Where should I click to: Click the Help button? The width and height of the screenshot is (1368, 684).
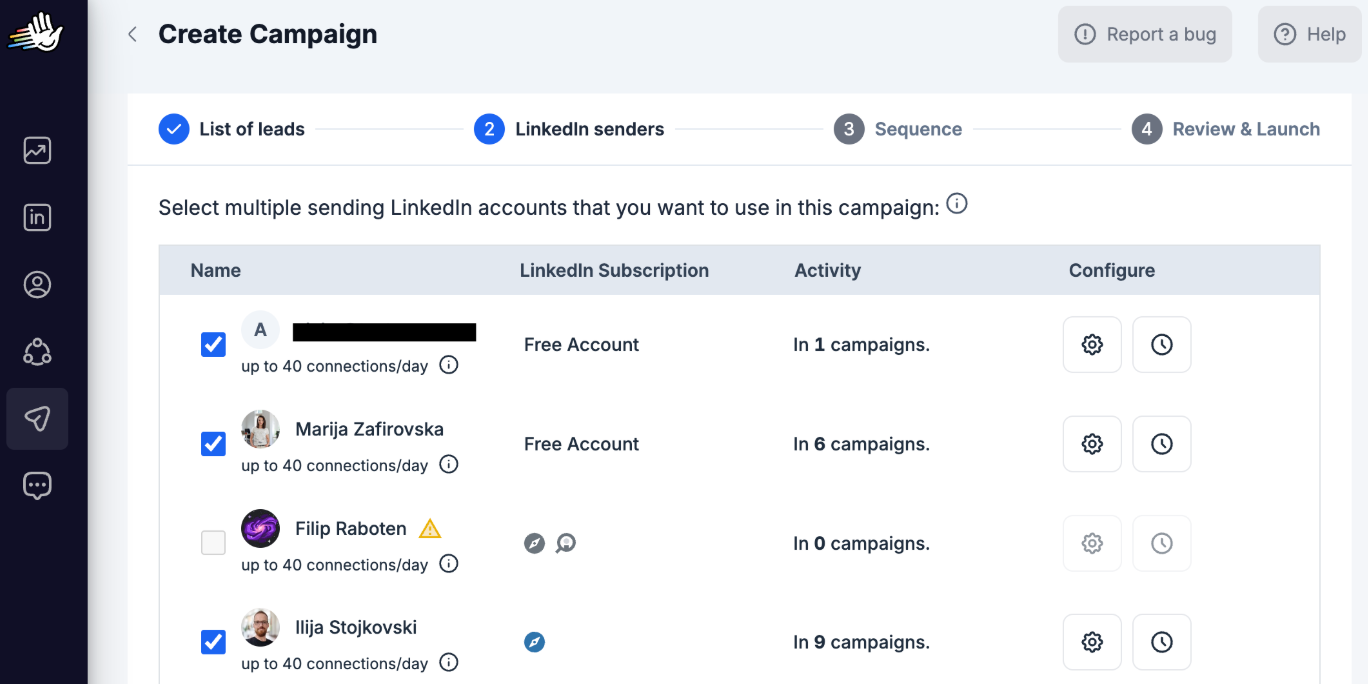click(1310, 34)
